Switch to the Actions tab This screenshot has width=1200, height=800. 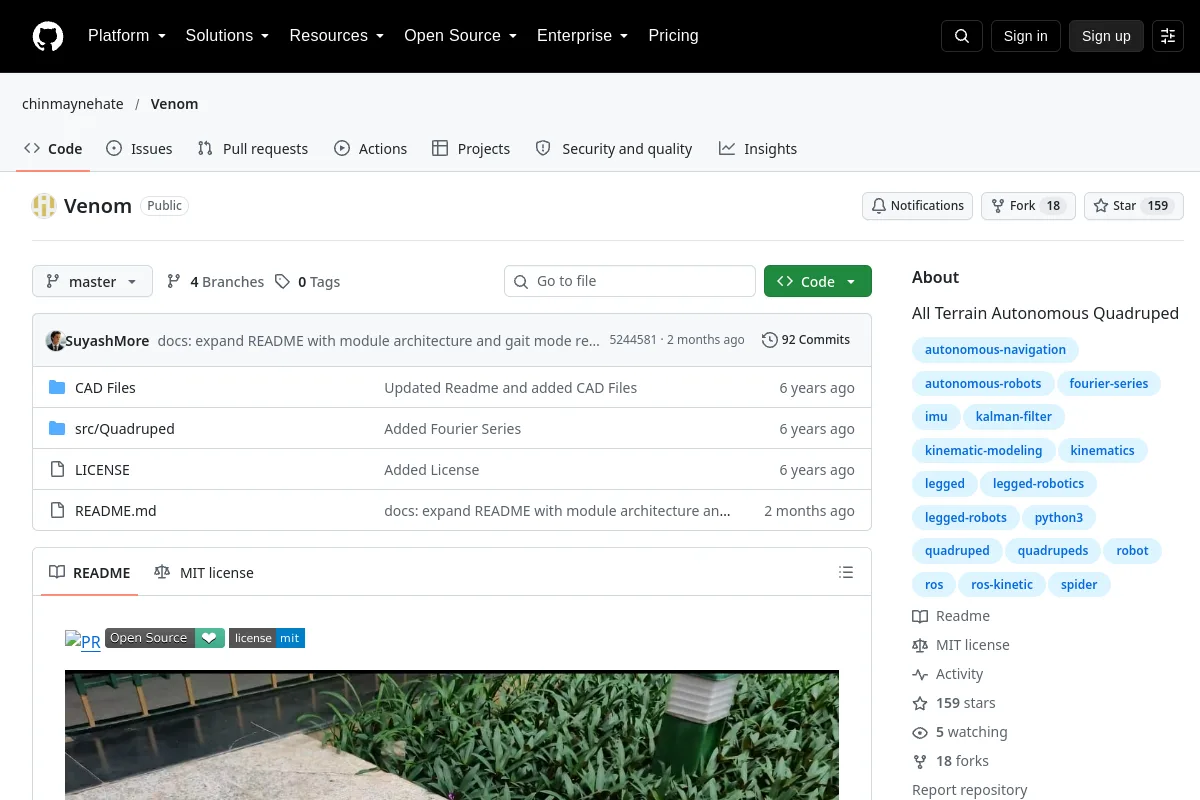tap(371, 149)
